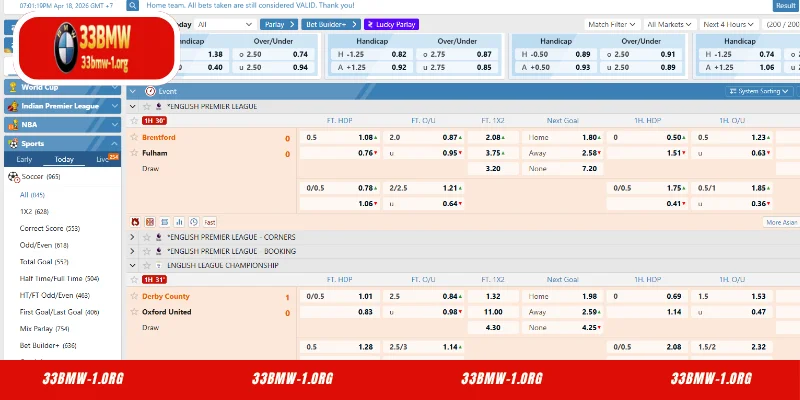Expand the Indian Premier League section
800x400 pixels.
[x=115, y=106]
